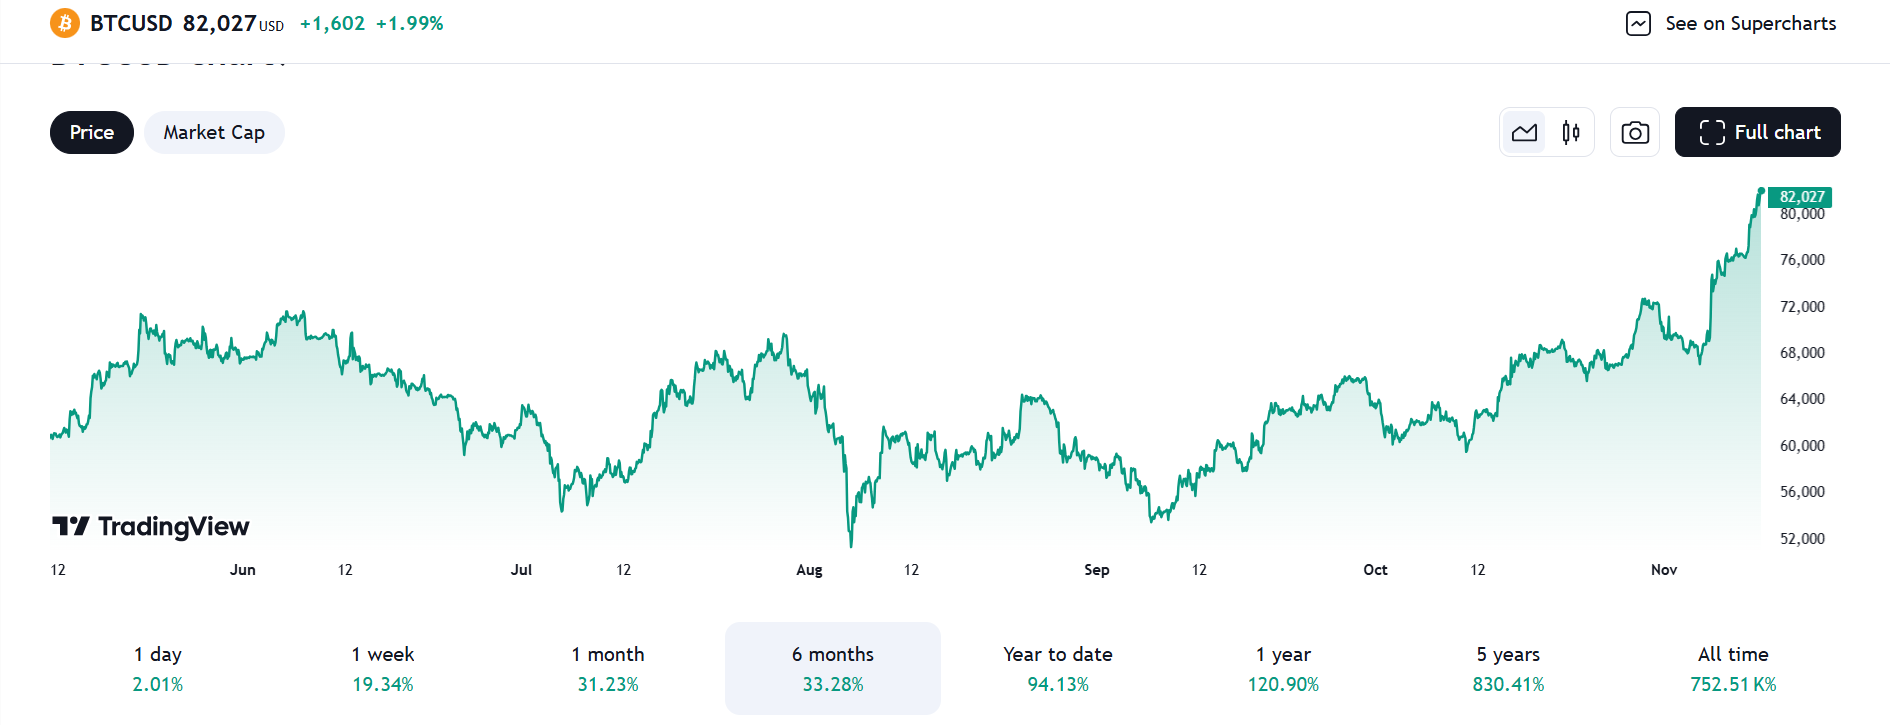1890x725 pixels.
Task: Take a chart snapshot with camera icon
Action: [x=1635, y=132]
